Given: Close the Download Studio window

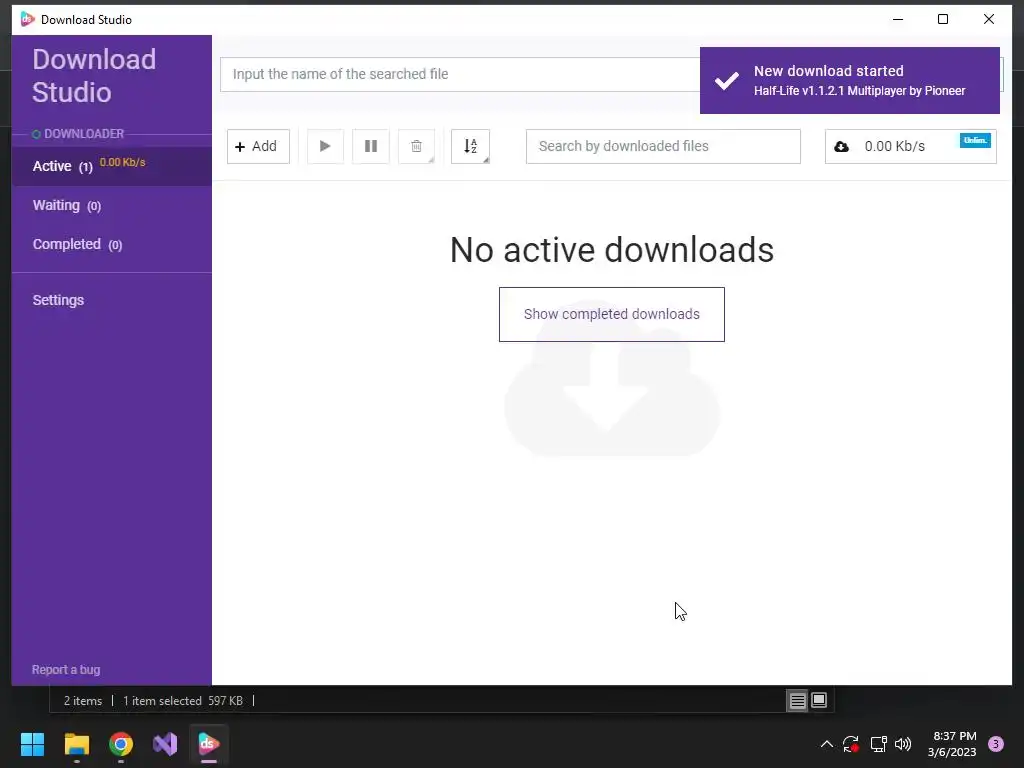Looking at the screenshot, I should tap(989, 19).
